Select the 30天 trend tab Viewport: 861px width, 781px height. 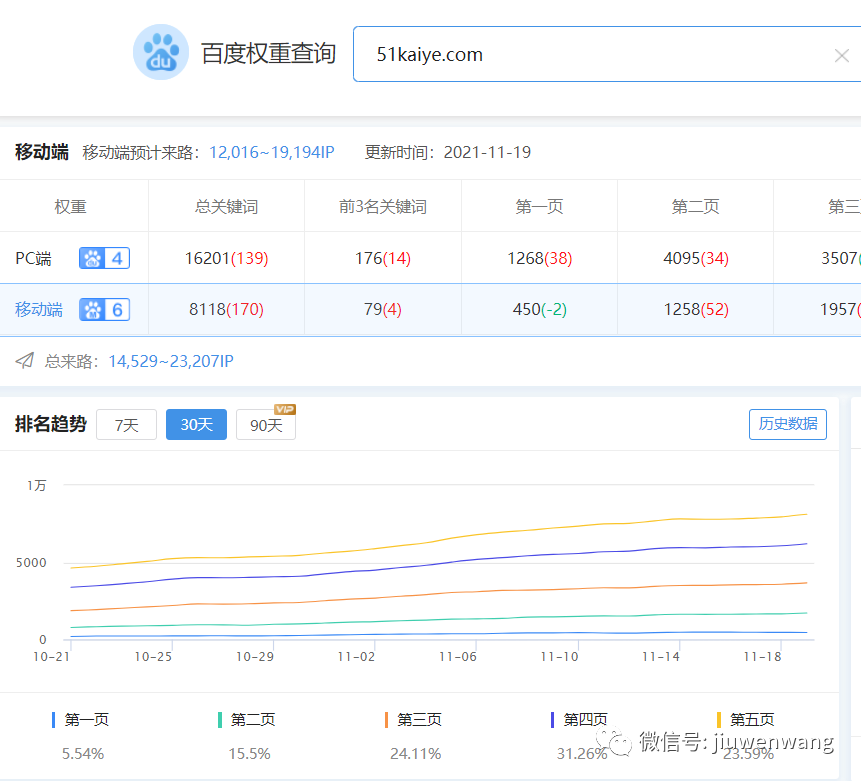click(197, 425)
